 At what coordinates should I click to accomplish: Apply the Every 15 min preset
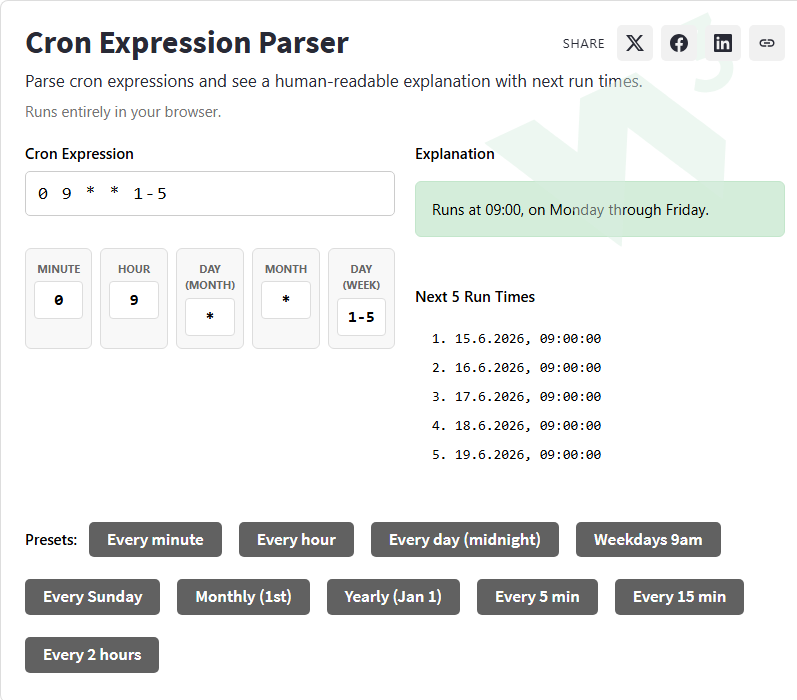pos(679,597)
